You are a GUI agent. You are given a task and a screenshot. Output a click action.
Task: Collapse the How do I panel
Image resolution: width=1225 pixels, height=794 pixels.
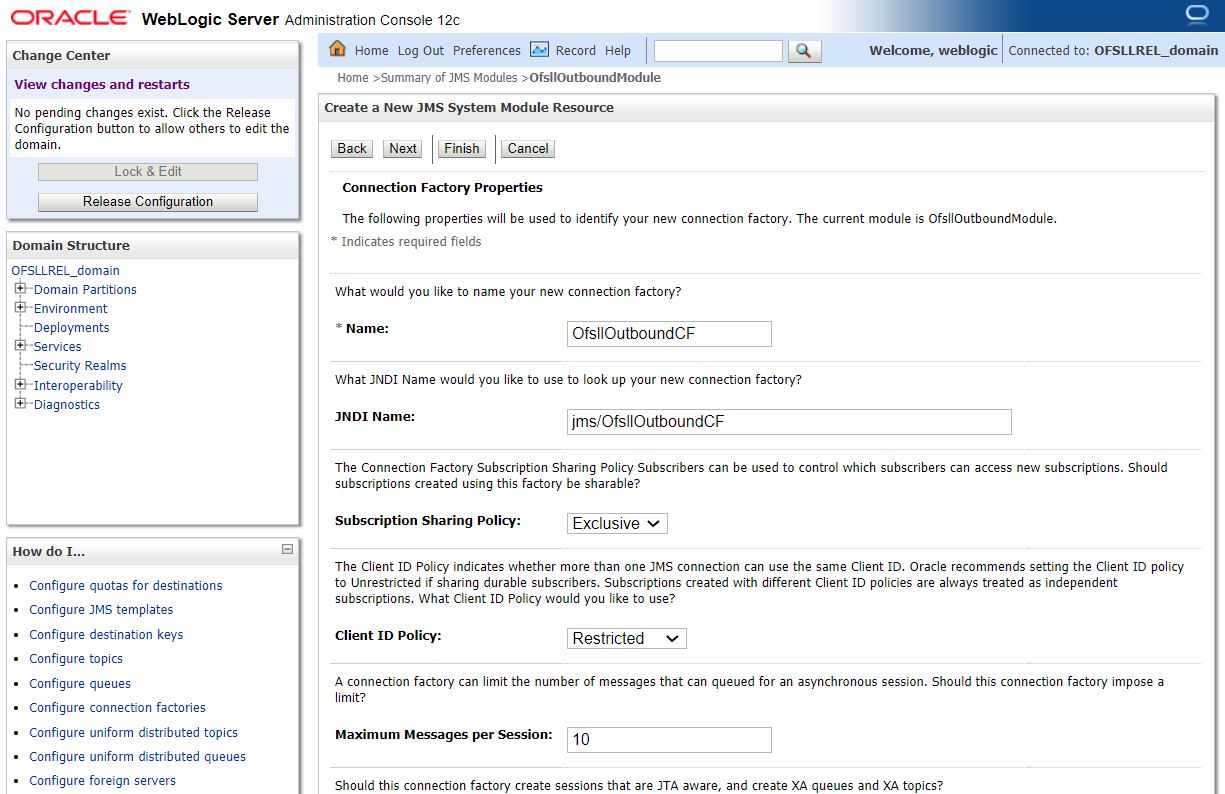pyautogui.click(x=288, y=549)
